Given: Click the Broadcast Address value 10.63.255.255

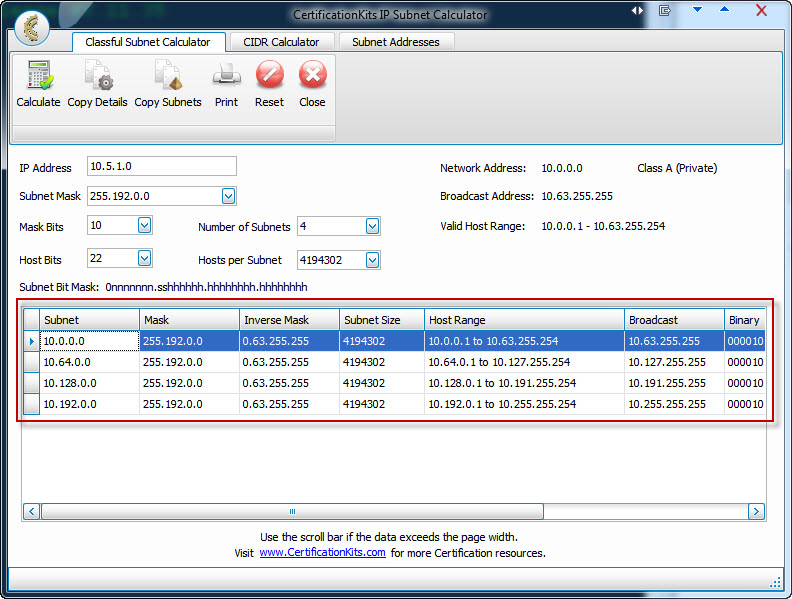Looking at the screenshot, I should pyautogui.click(x=577, y=196).
